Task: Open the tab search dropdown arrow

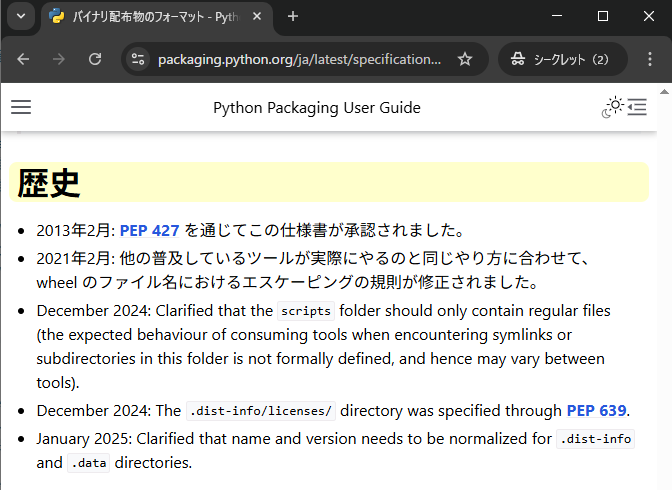Action: pos(21,17)
